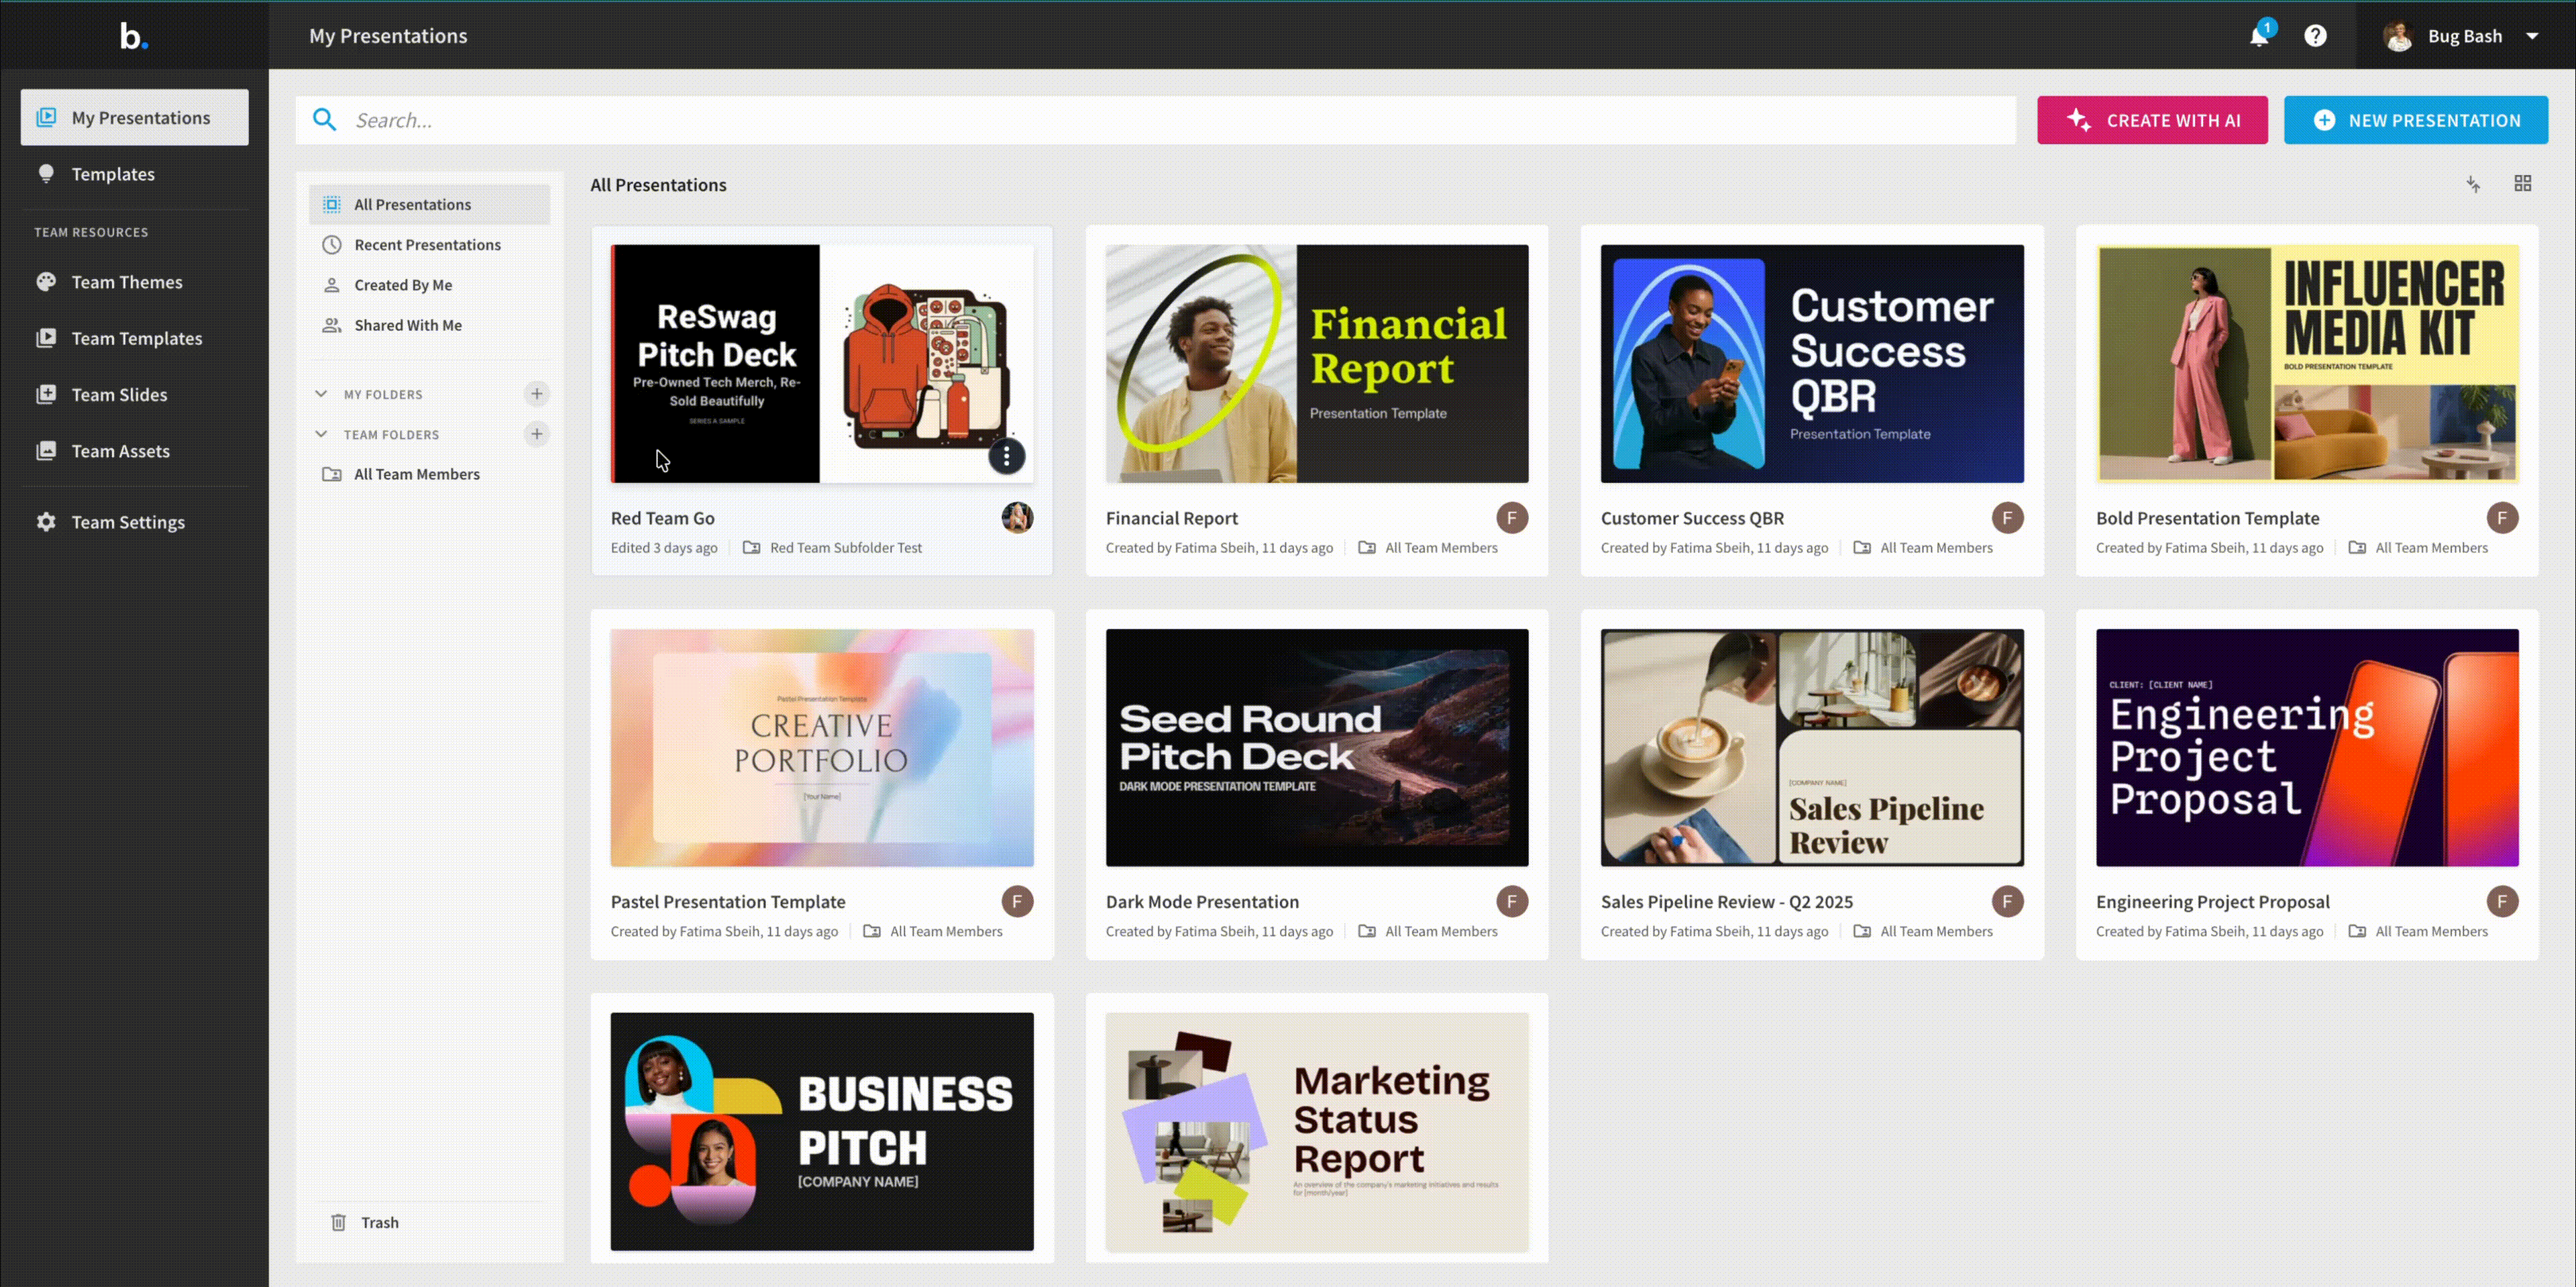Screen dimensions: 2576x1287
Task: Click the Customer Success QBR owner avatar
Action: [x=2007, y=518]
